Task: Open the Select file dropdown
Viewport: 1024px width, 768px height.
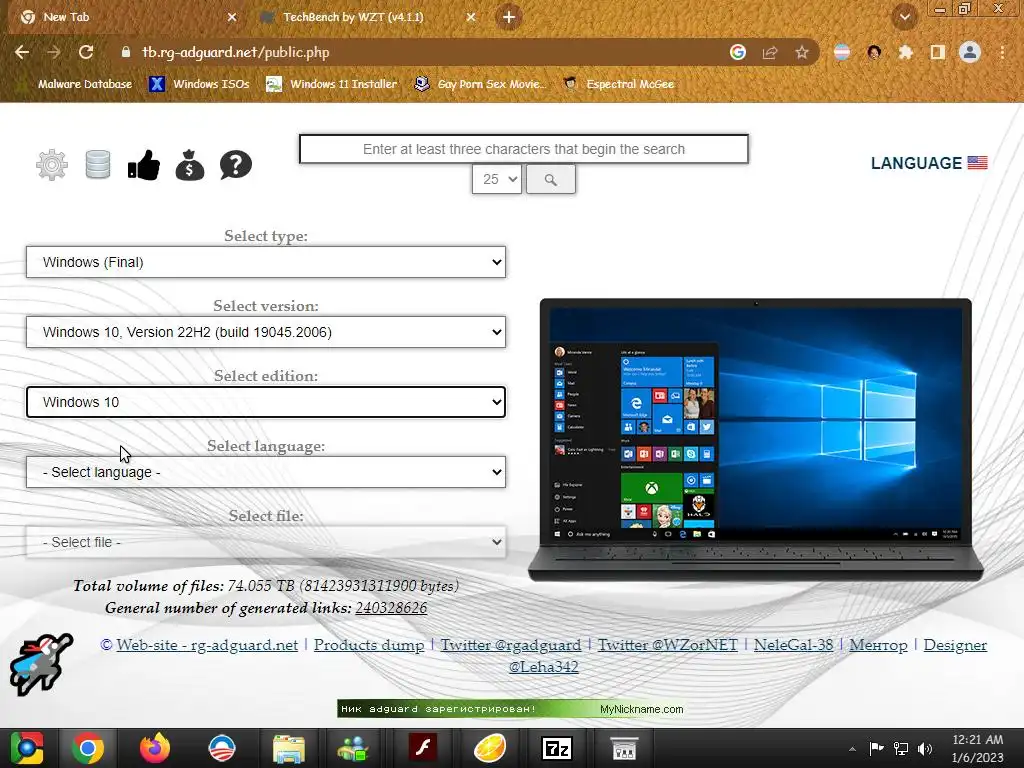Action: (x=266, y=542)
